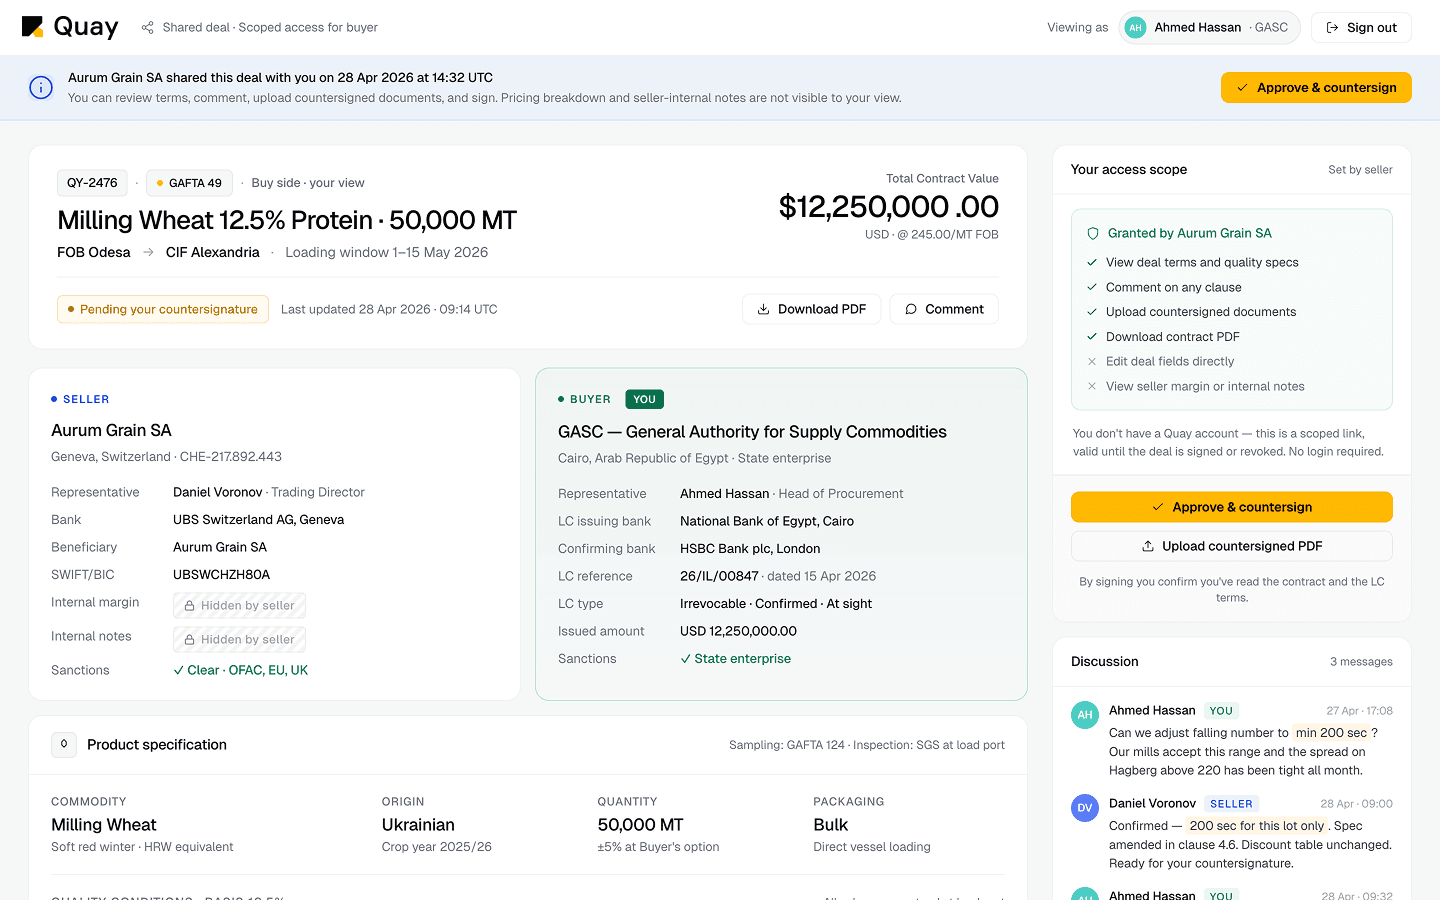This screenshot has width=1440, height=900.
Task: Approve and countersign from the top banner
Action: pos(1316,88)
